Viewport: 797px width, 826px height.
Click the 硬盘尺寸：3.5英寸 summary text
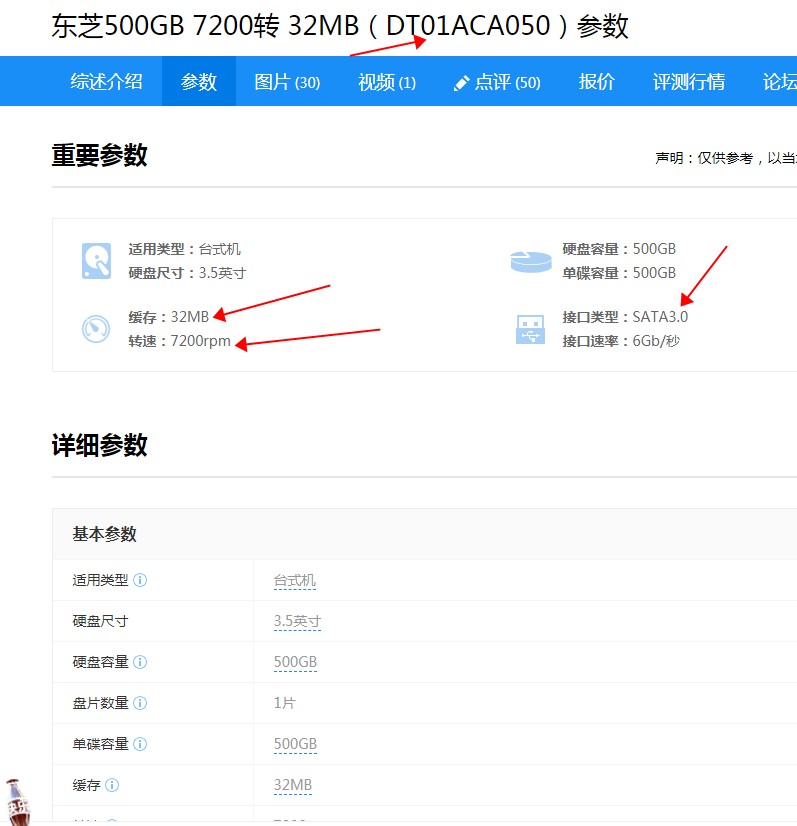[x=187, y=273]
